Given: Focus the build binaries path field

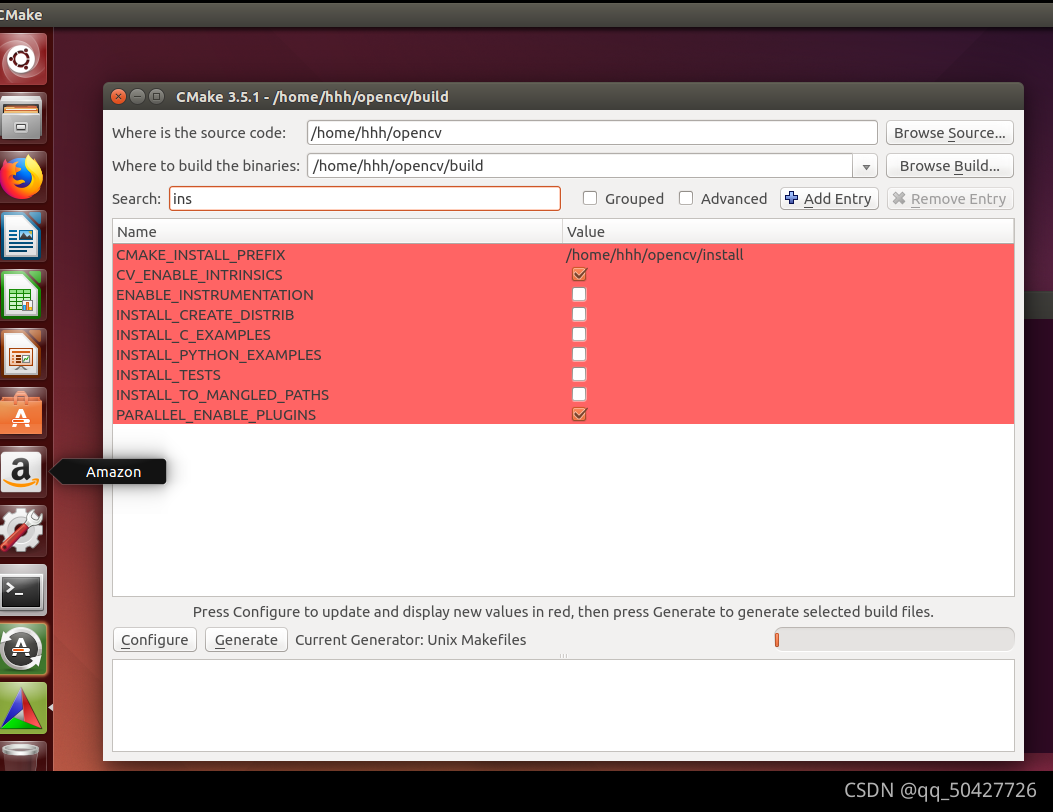Looking at the screenshot, I should tap(580, 166).
